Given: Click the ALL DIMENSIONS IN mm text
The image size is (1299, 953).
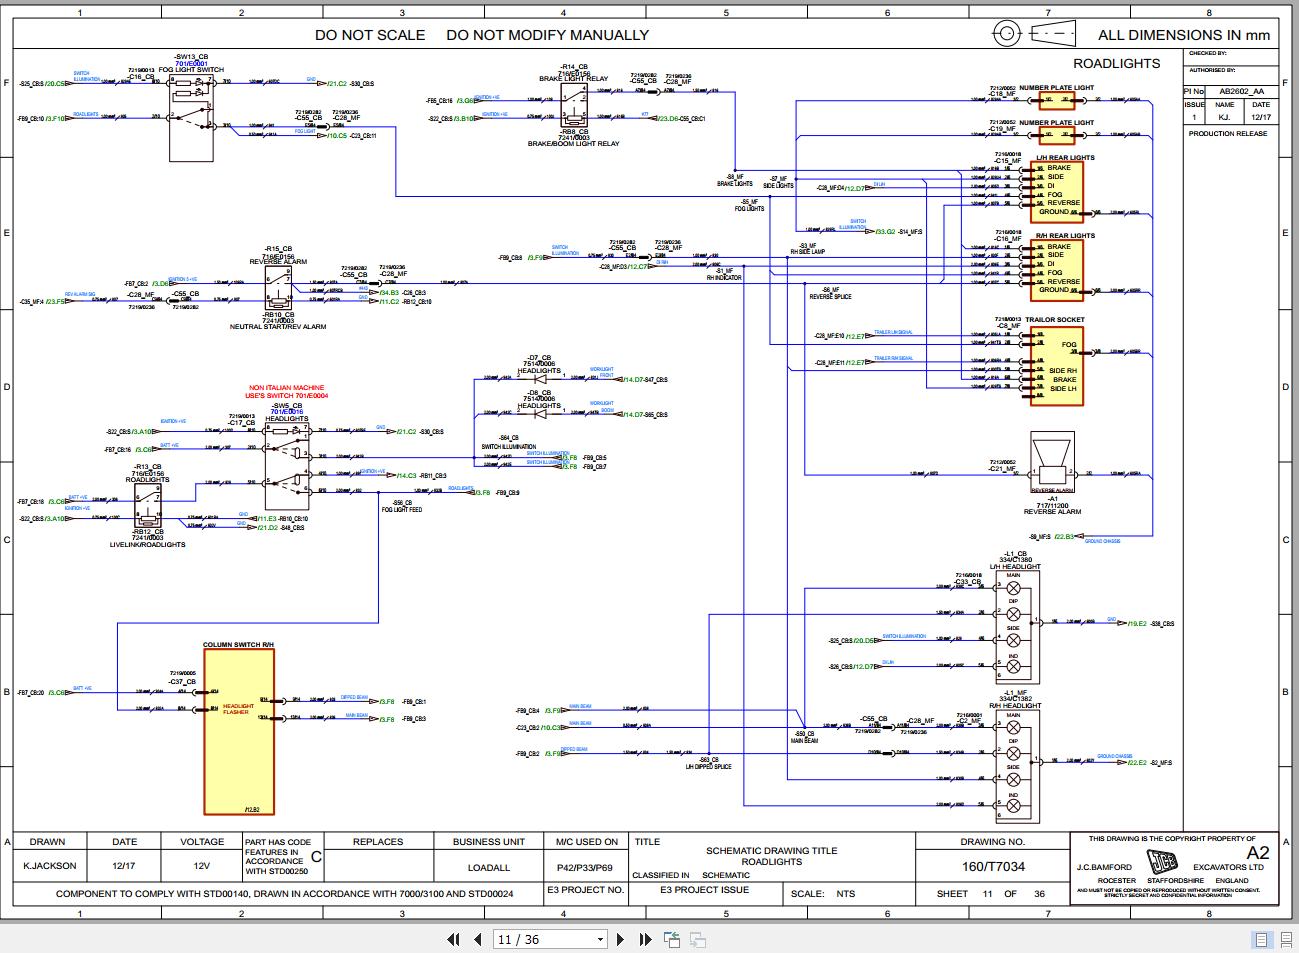Looking at the screenshot, I should [1183, 35].
